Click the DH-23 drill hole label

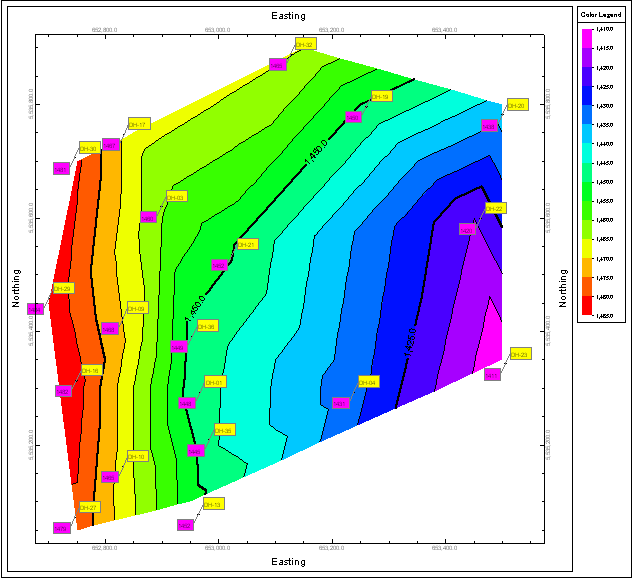[x=519, y=354]
